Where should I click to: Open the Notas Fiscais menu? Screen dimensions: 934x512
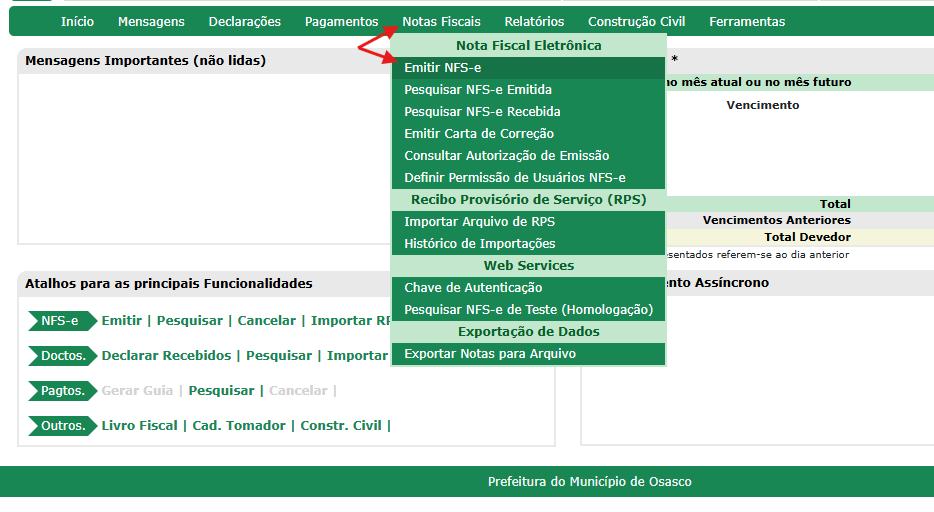click(x=441, y=21)
